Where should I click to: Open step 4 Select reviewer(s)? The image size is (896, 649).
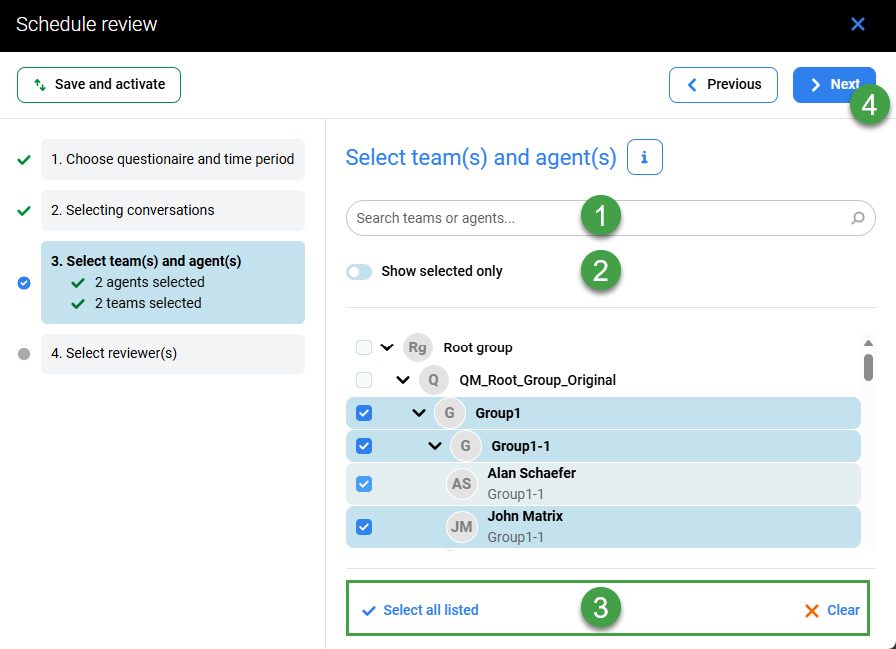coord(172,353)
